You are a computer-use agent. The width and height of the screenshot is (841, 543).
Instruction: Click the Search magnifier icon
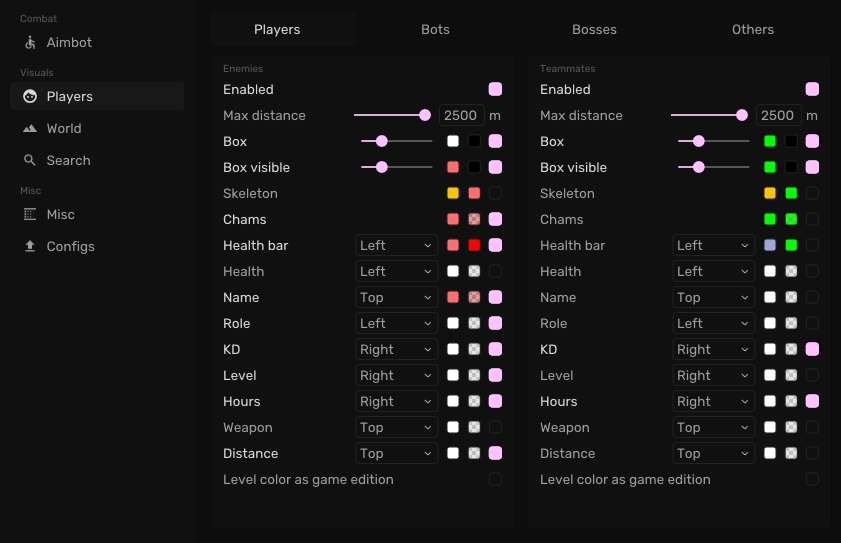coord(30,161)
